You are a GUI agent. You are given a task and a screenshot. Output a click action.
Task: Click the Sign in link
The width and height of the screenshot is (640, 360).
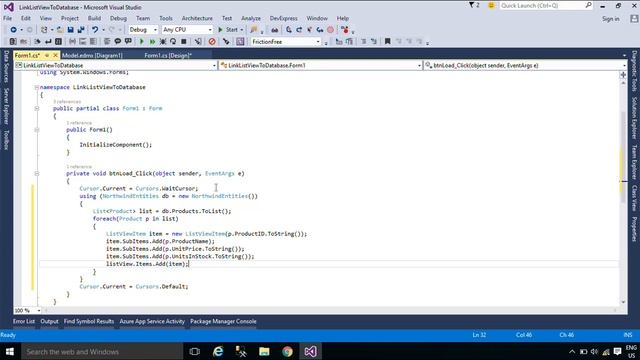pyautogui.click(x=611, y=19)
